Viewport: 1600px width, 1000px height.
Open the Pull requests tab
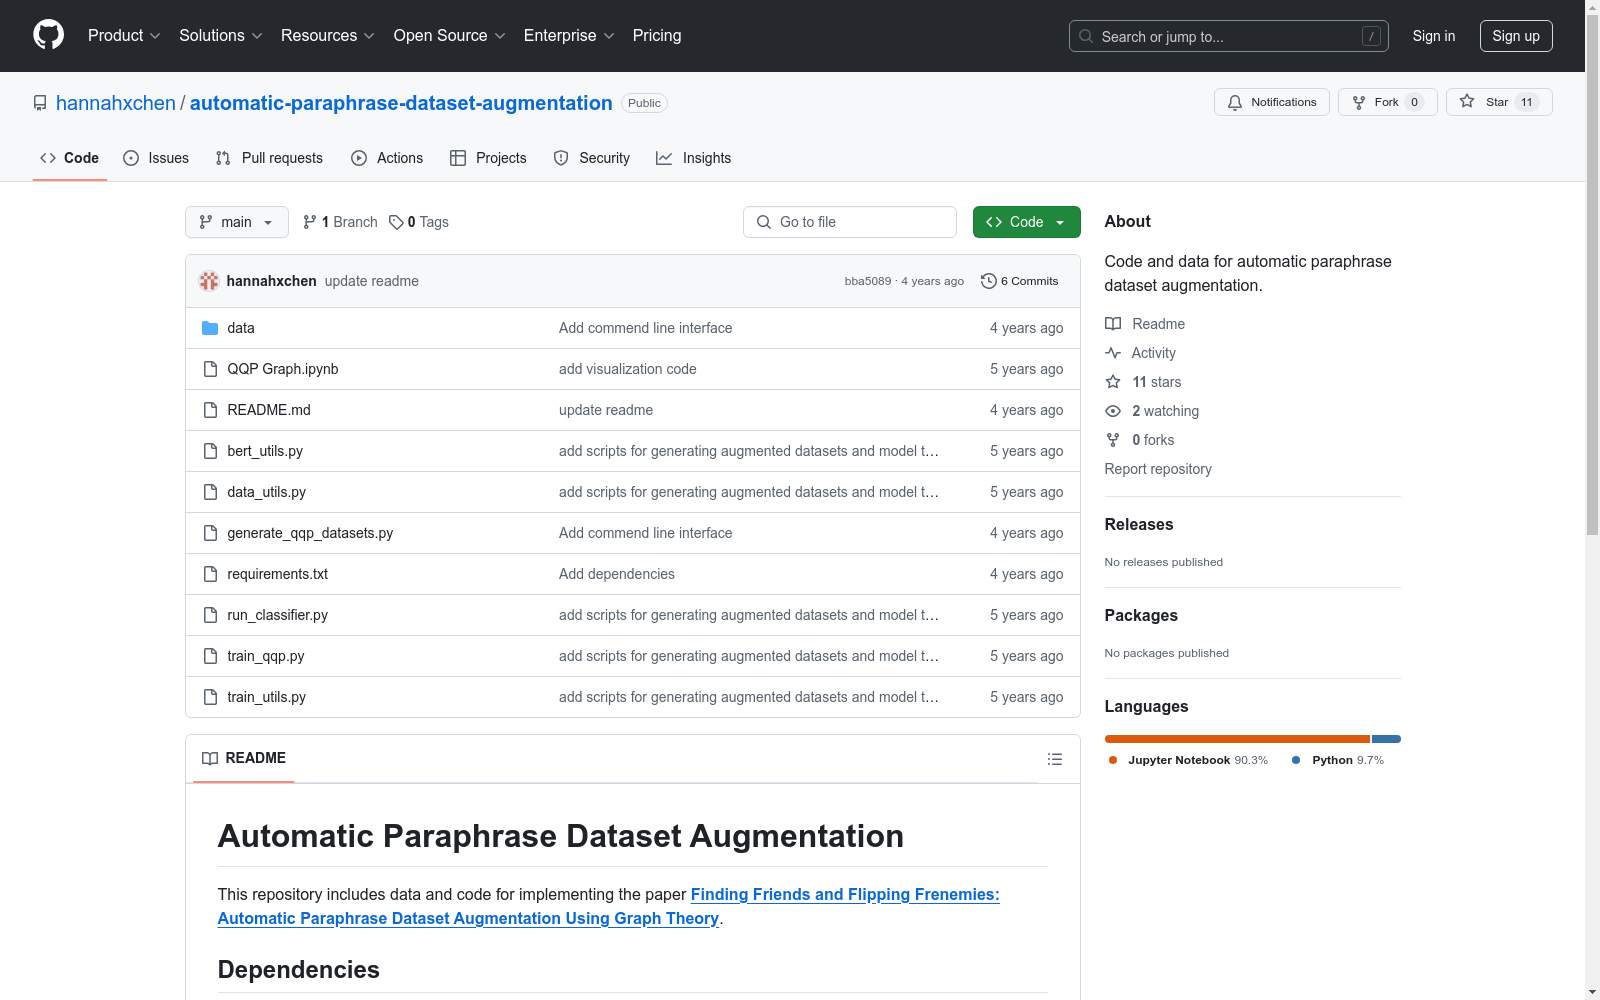[269, 158]
